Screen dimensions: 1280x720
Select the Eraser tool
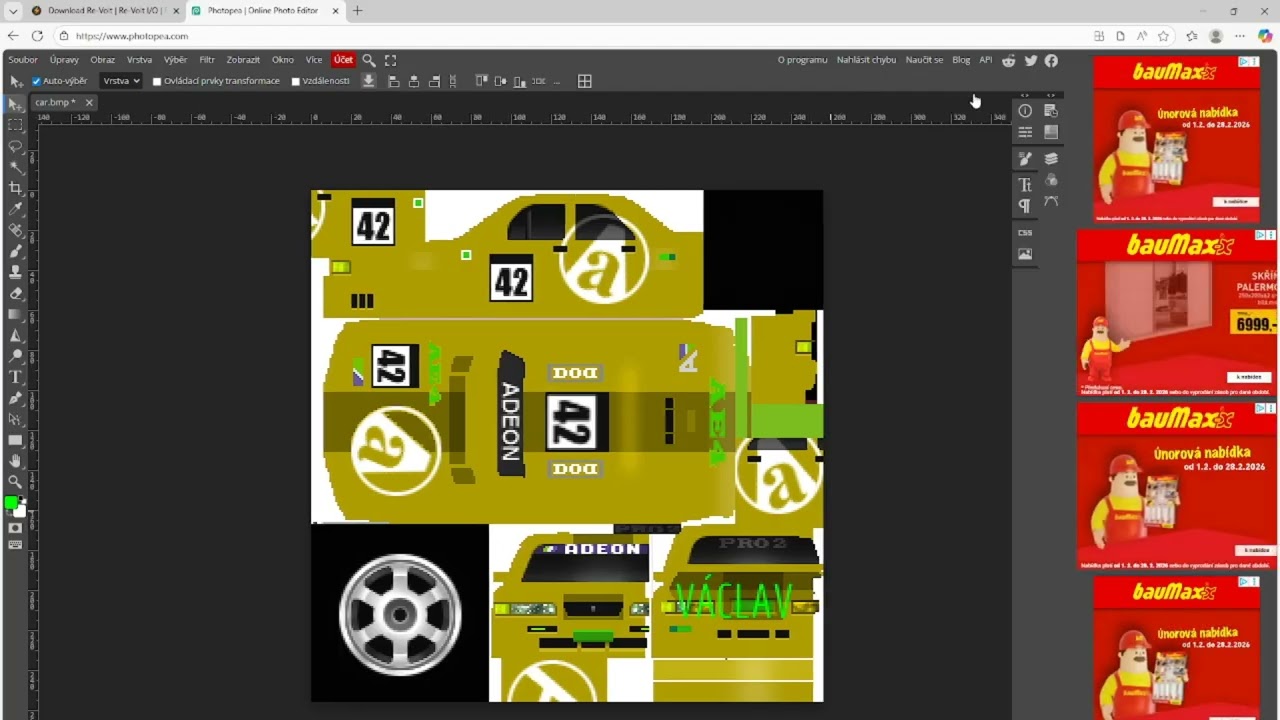[15, 293]
